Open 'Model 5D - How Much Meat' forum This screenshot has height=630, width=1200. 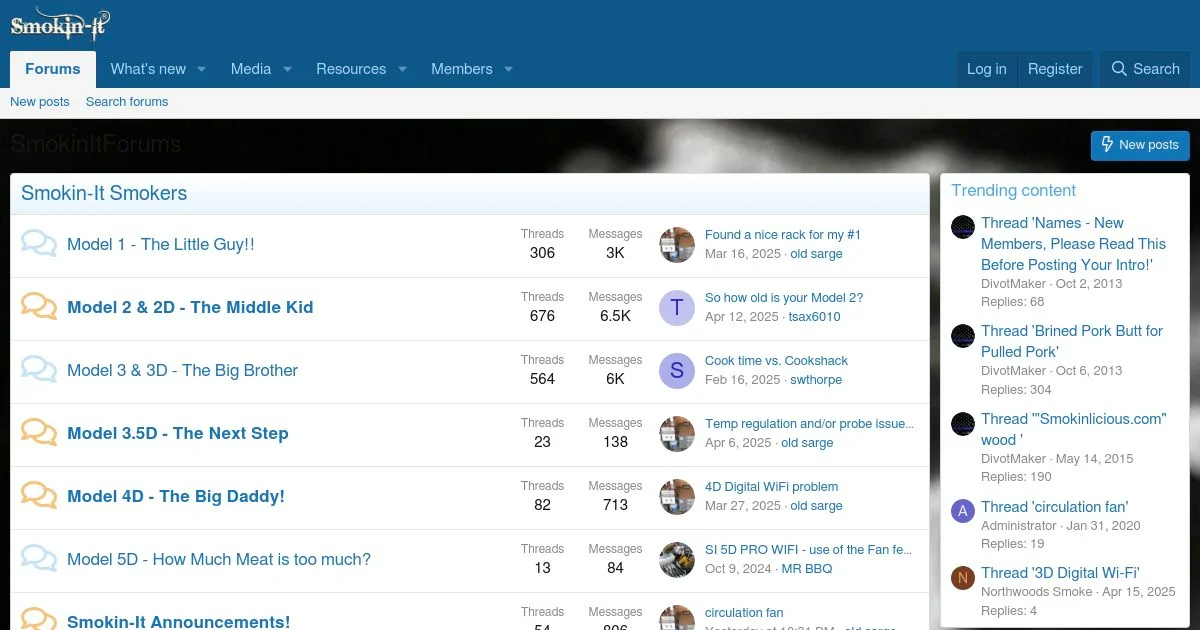[219, 559]
